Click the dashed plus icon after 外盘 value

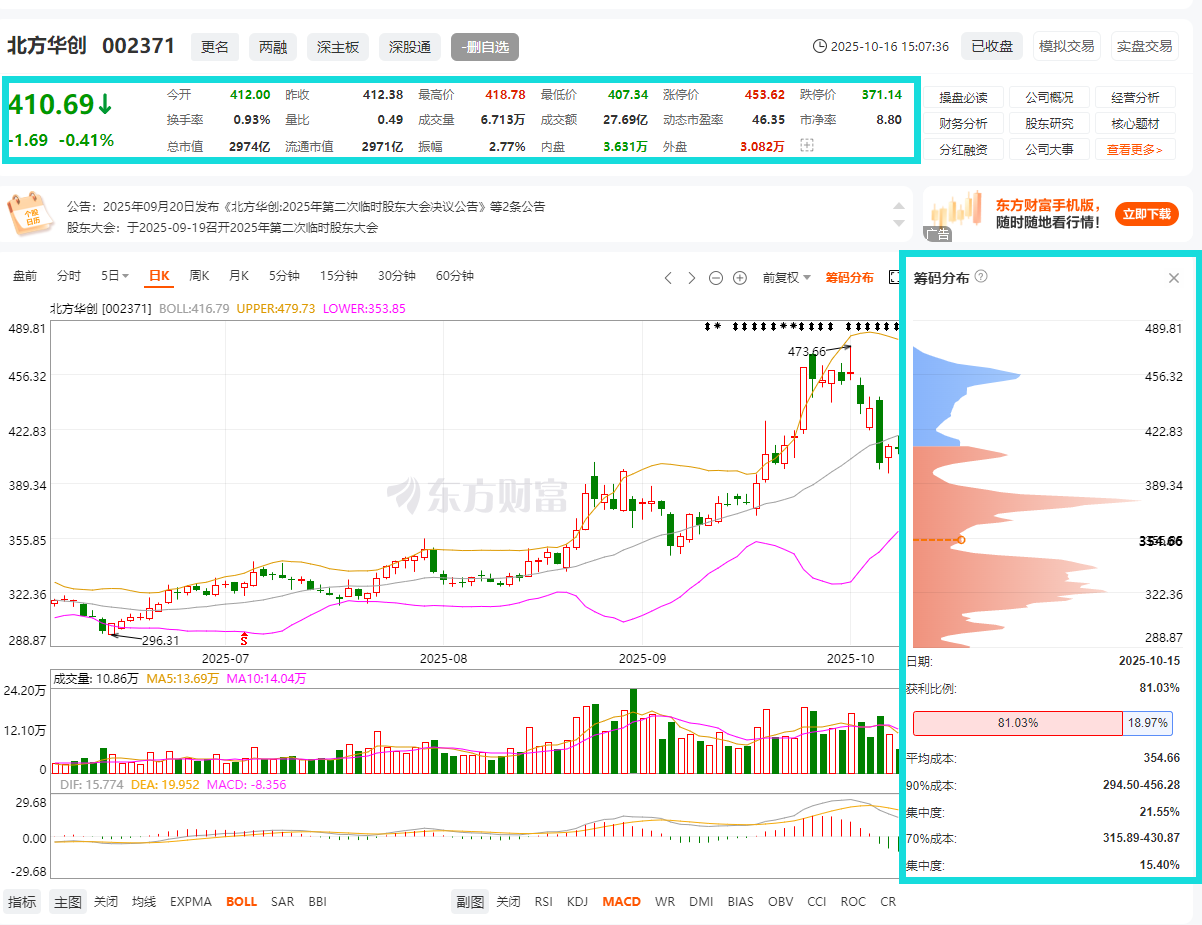click(x=807, y=146)
